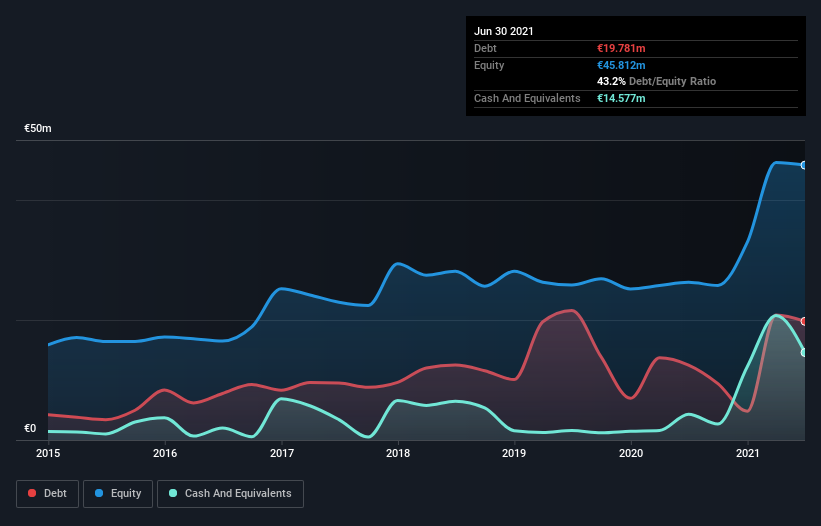Image resolution: width=821 pixels, height=526 pixels.
Task: Click the €50m y-axis label
Action: tap(38, 128)
